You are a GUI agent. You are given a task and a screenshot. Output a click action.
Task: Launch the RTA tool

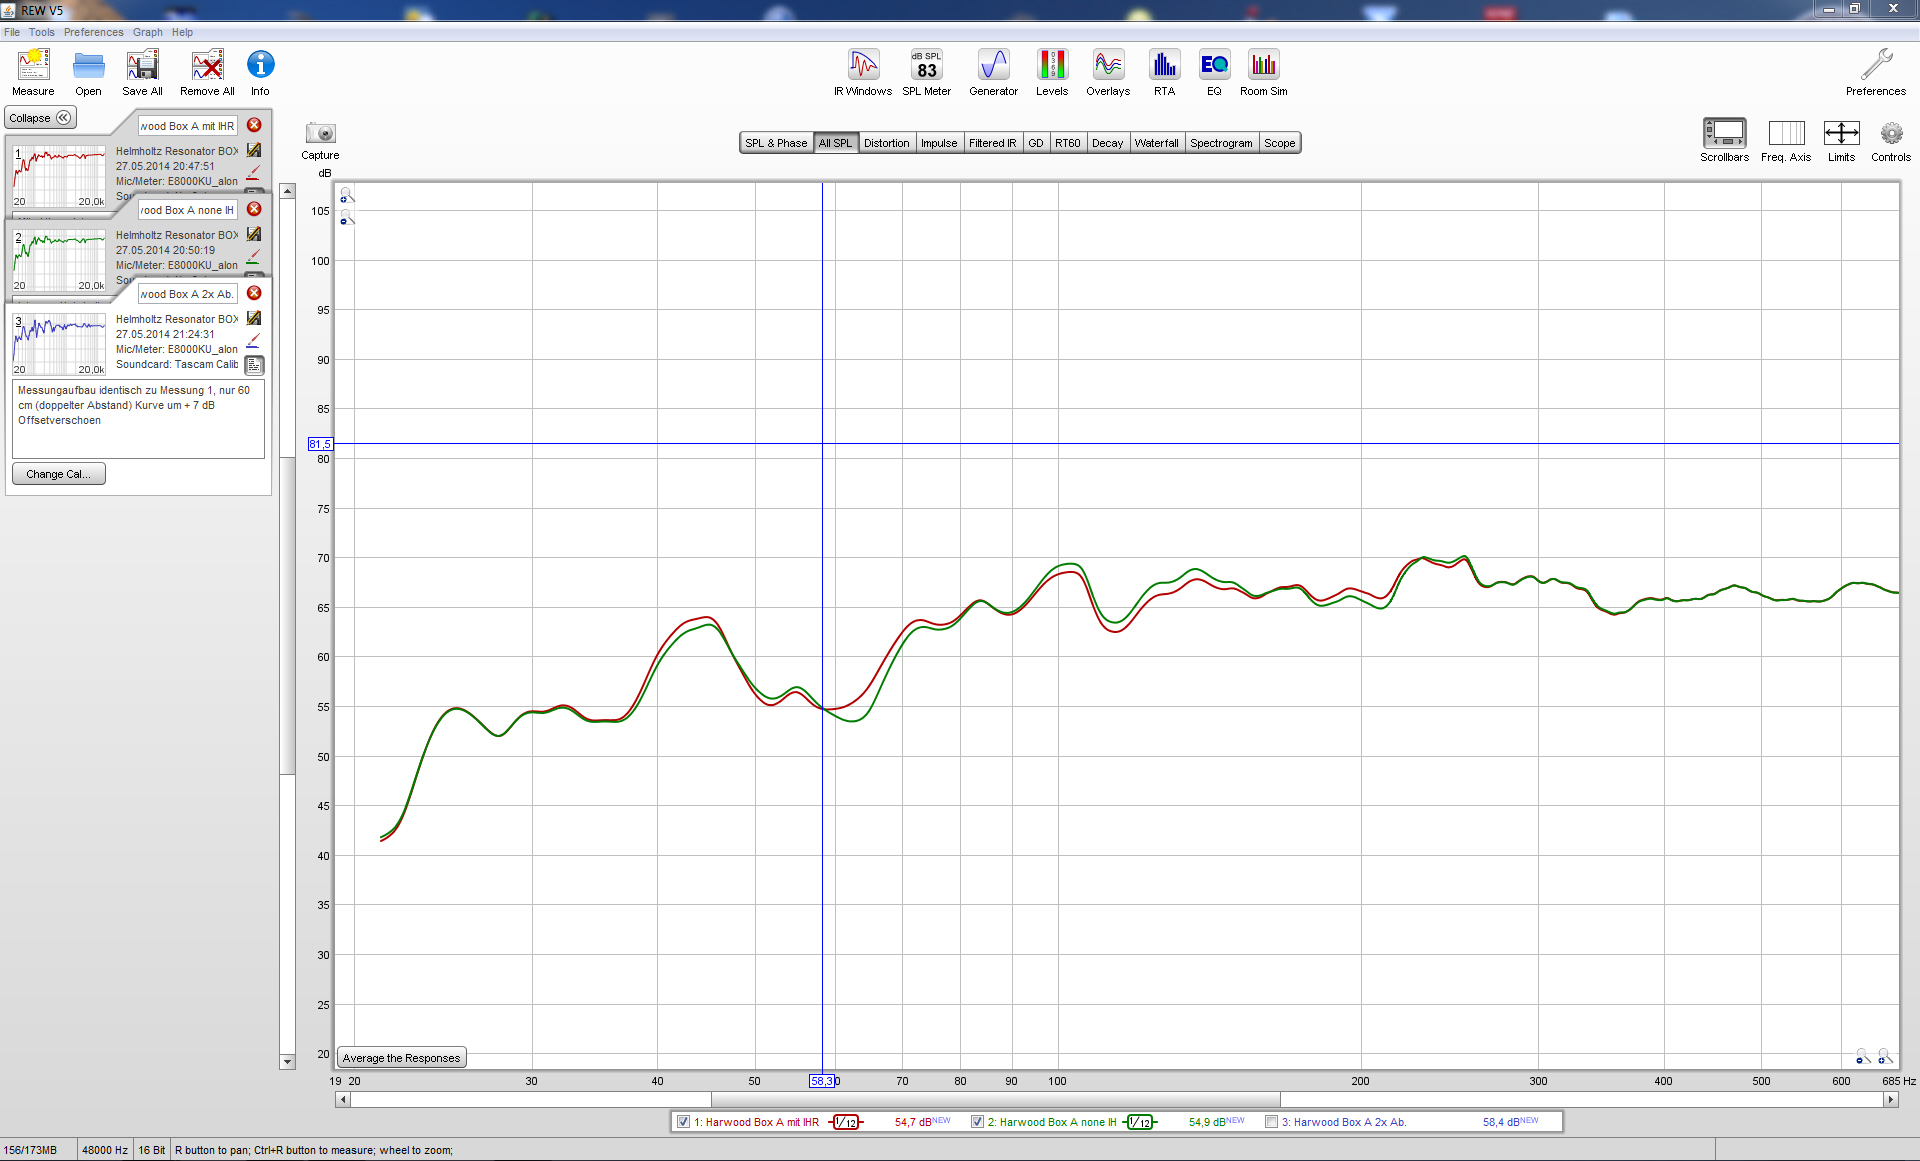pos(1164,72)
